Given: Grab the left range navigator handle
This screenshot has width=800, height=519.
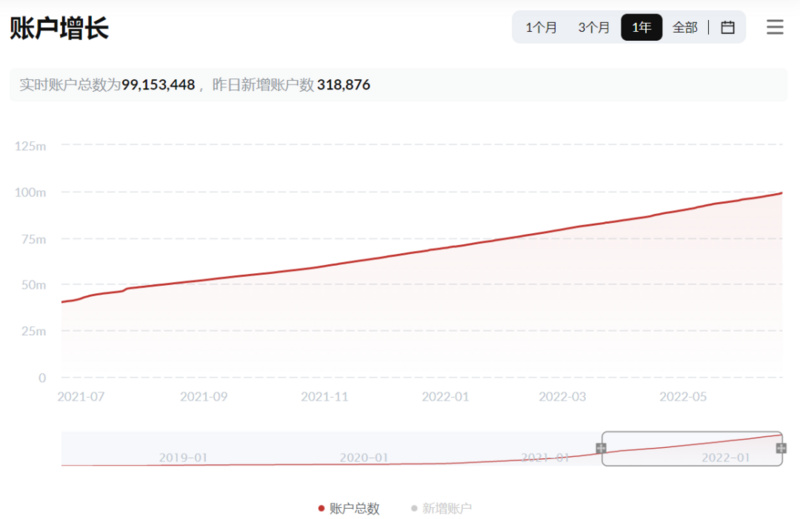Looking at the screenshot, I should pyautogui.click(x=602, y=448).
